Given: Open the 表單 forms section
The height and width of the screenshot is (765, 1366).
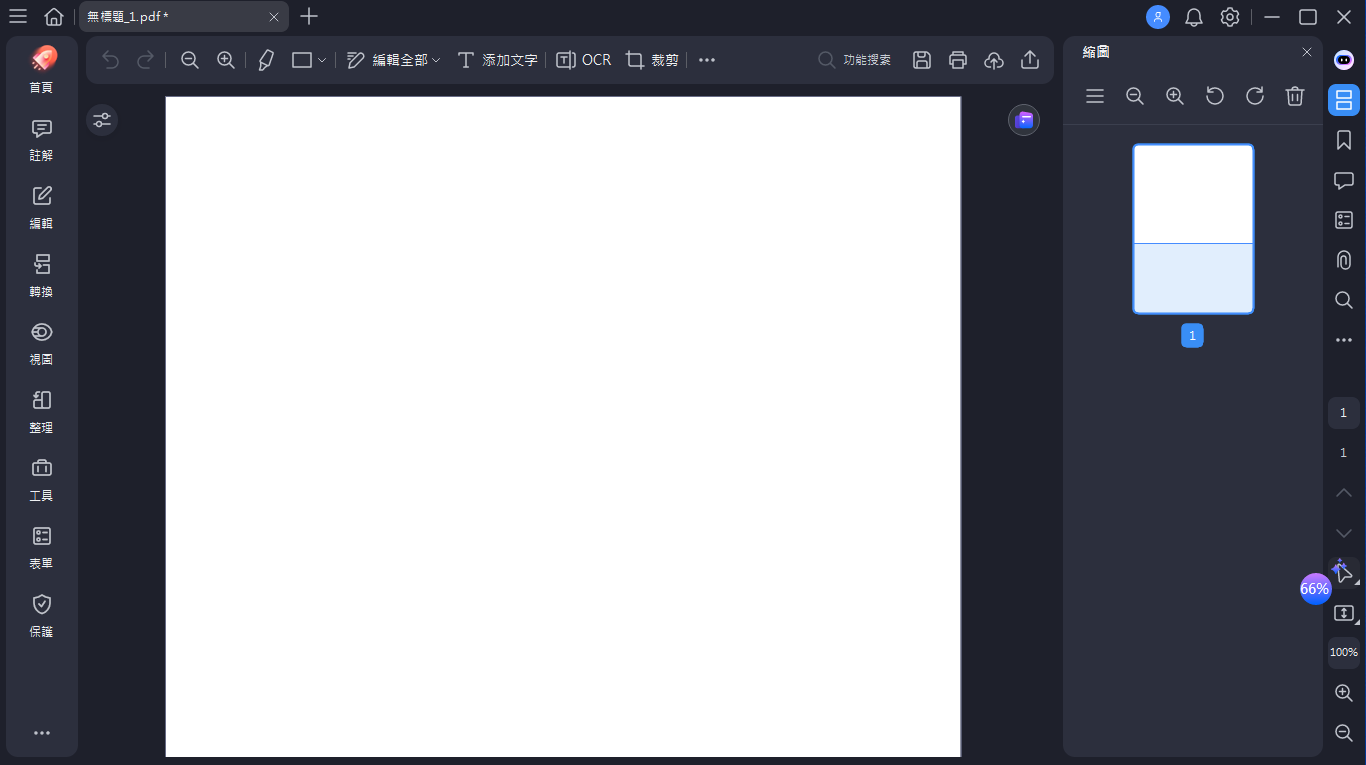Looking at the screenshot, I should pos(42,548).
